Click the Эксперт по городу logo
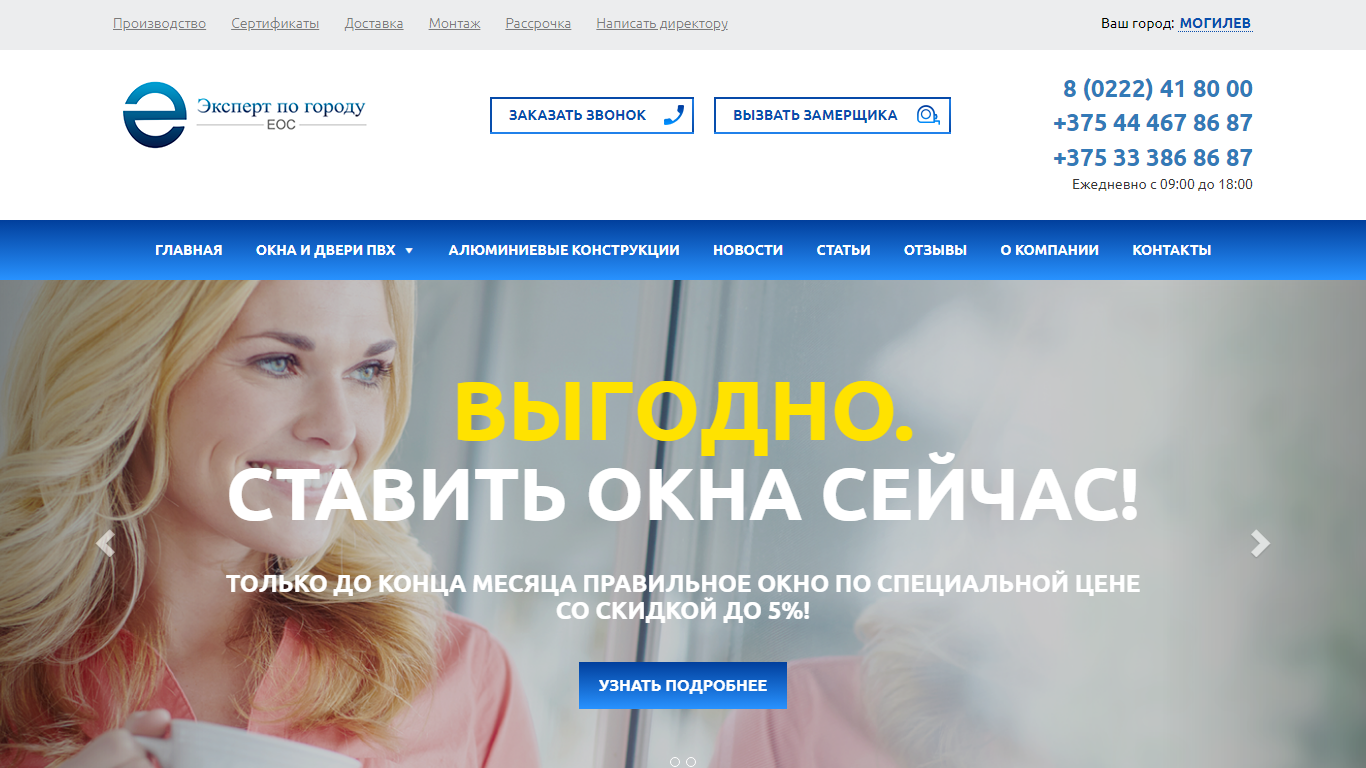 pos(244,115)
